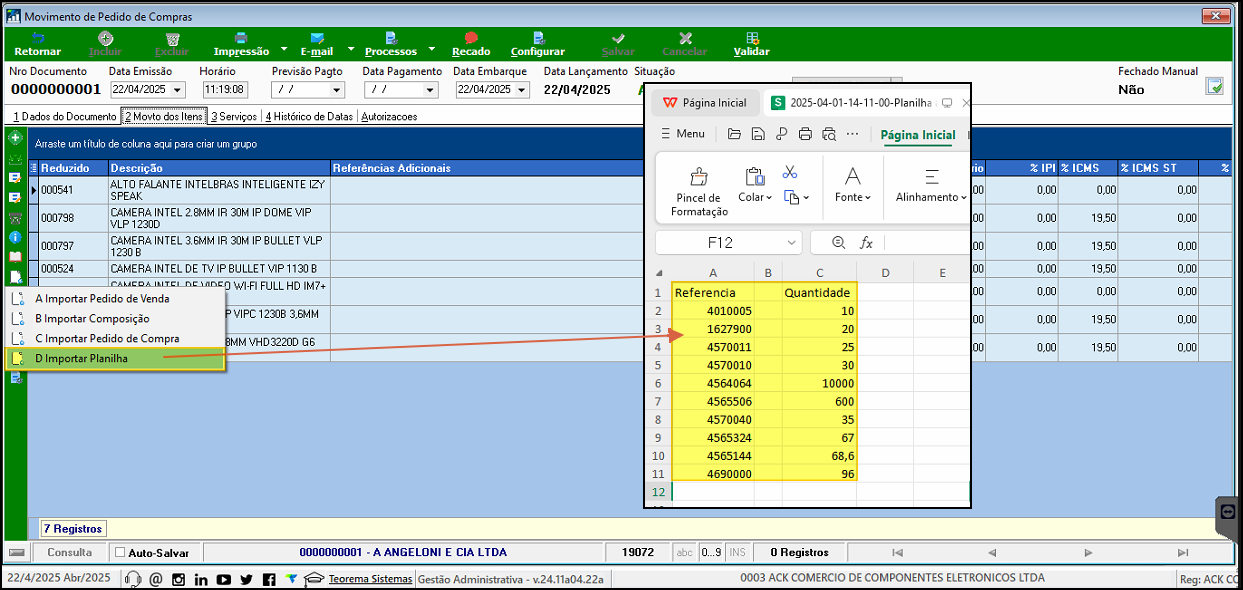1243x590 pixels.
Task: Click the Fechado Manual checkmark icon
Action: [1214, 86]
